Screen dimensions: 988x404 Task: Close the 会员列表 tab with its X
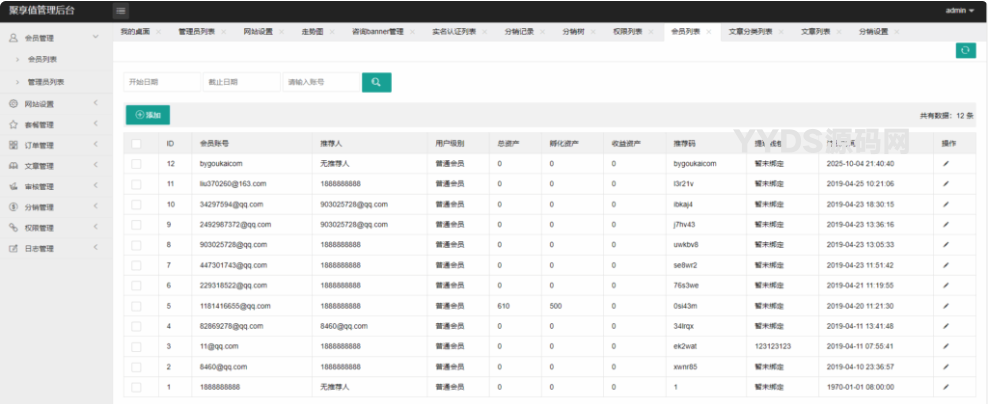click(x=709, y=32)
